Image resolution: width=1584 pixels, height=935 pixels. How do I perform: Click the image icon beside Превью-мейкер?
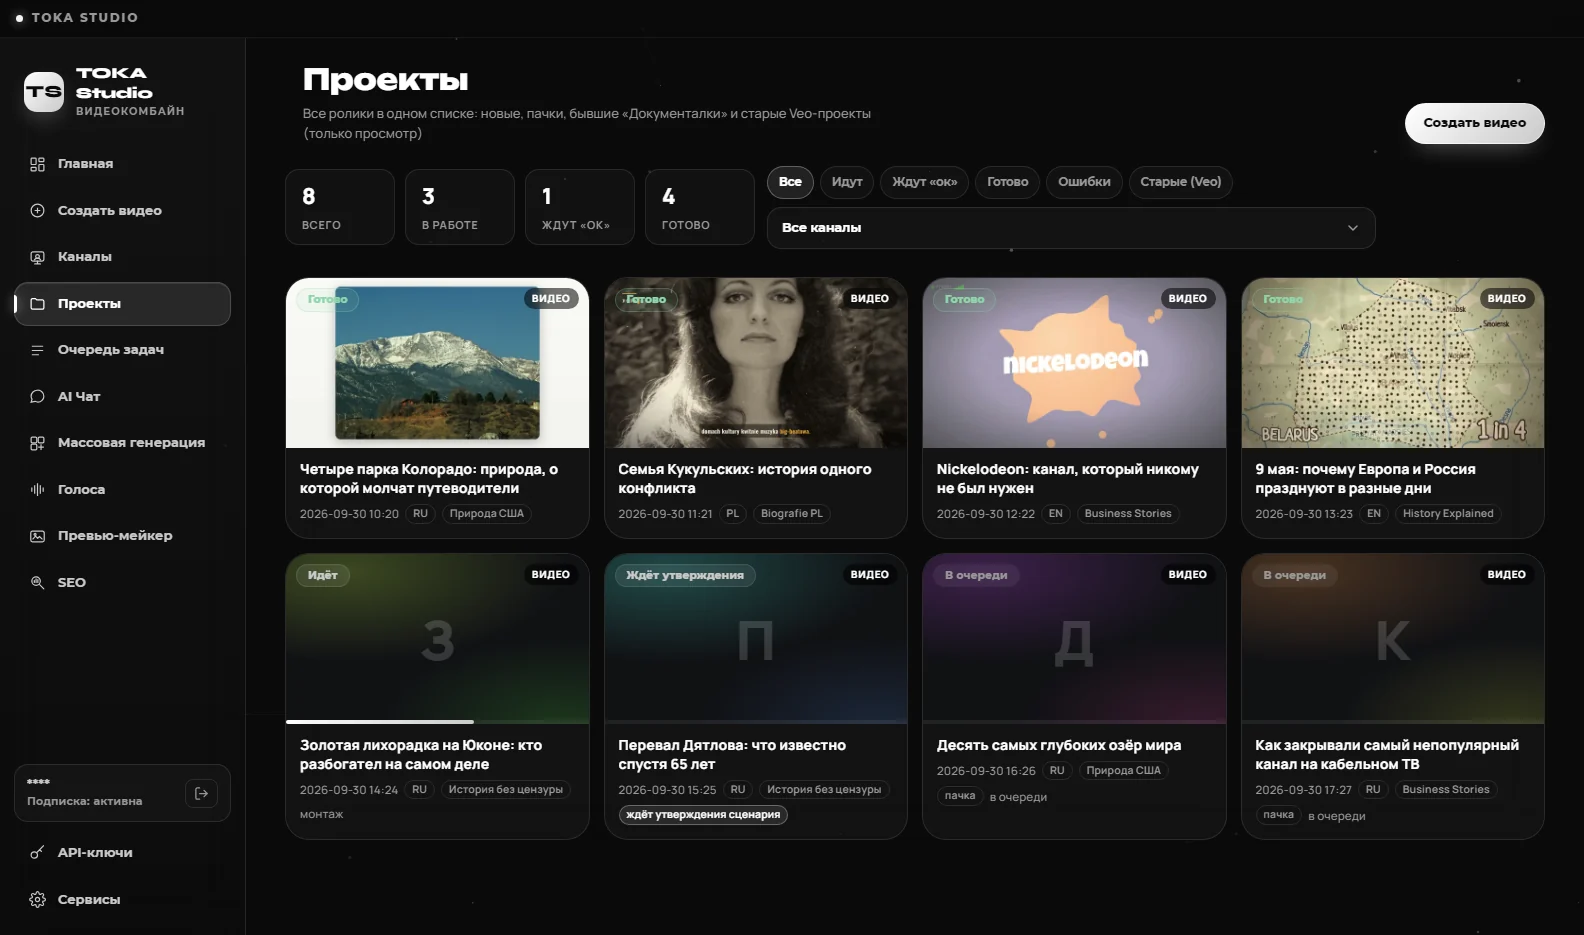(x=37, y=536)
